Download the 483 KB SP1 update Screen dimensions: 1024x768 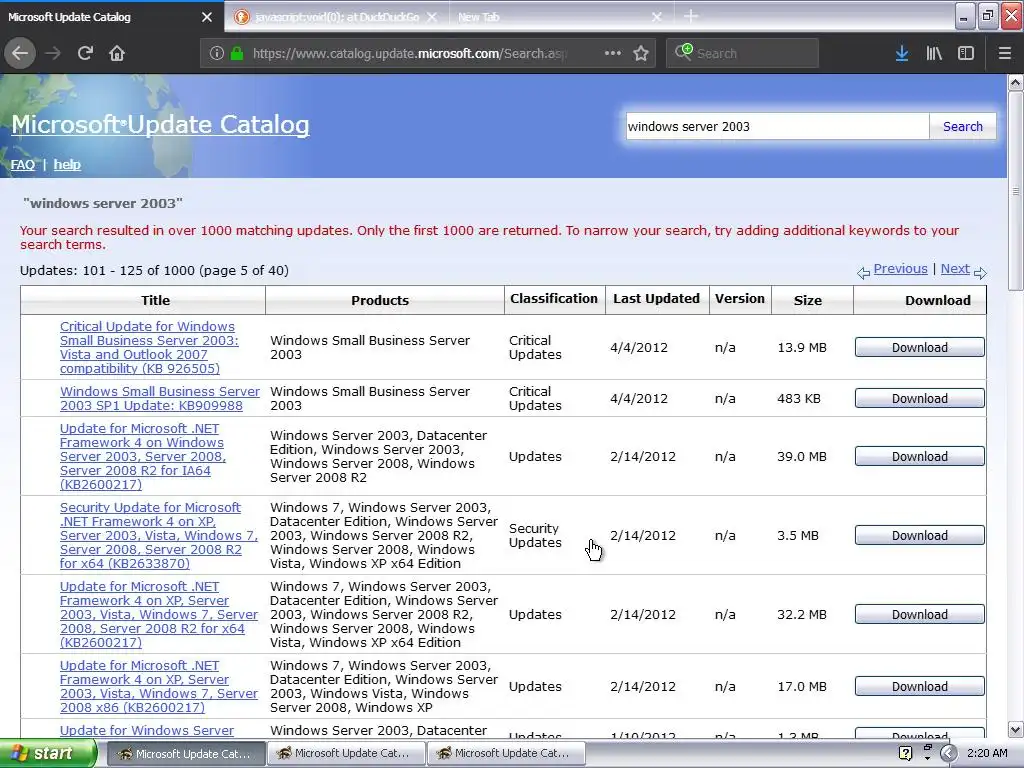tap(920, 398)
